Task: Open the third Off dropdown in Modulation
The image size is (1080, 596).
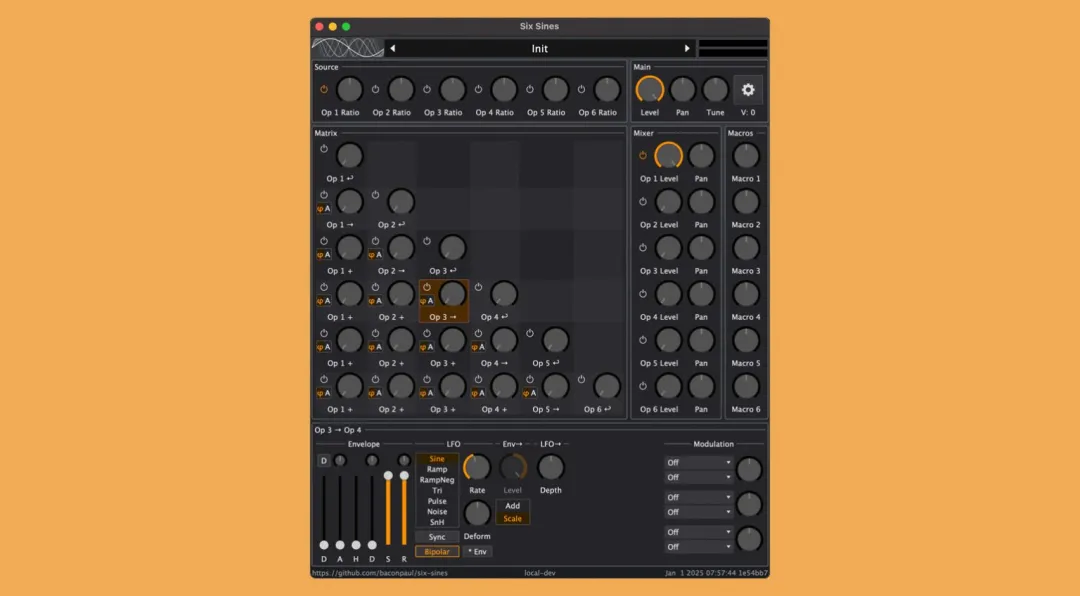Action: coord(698,497)
